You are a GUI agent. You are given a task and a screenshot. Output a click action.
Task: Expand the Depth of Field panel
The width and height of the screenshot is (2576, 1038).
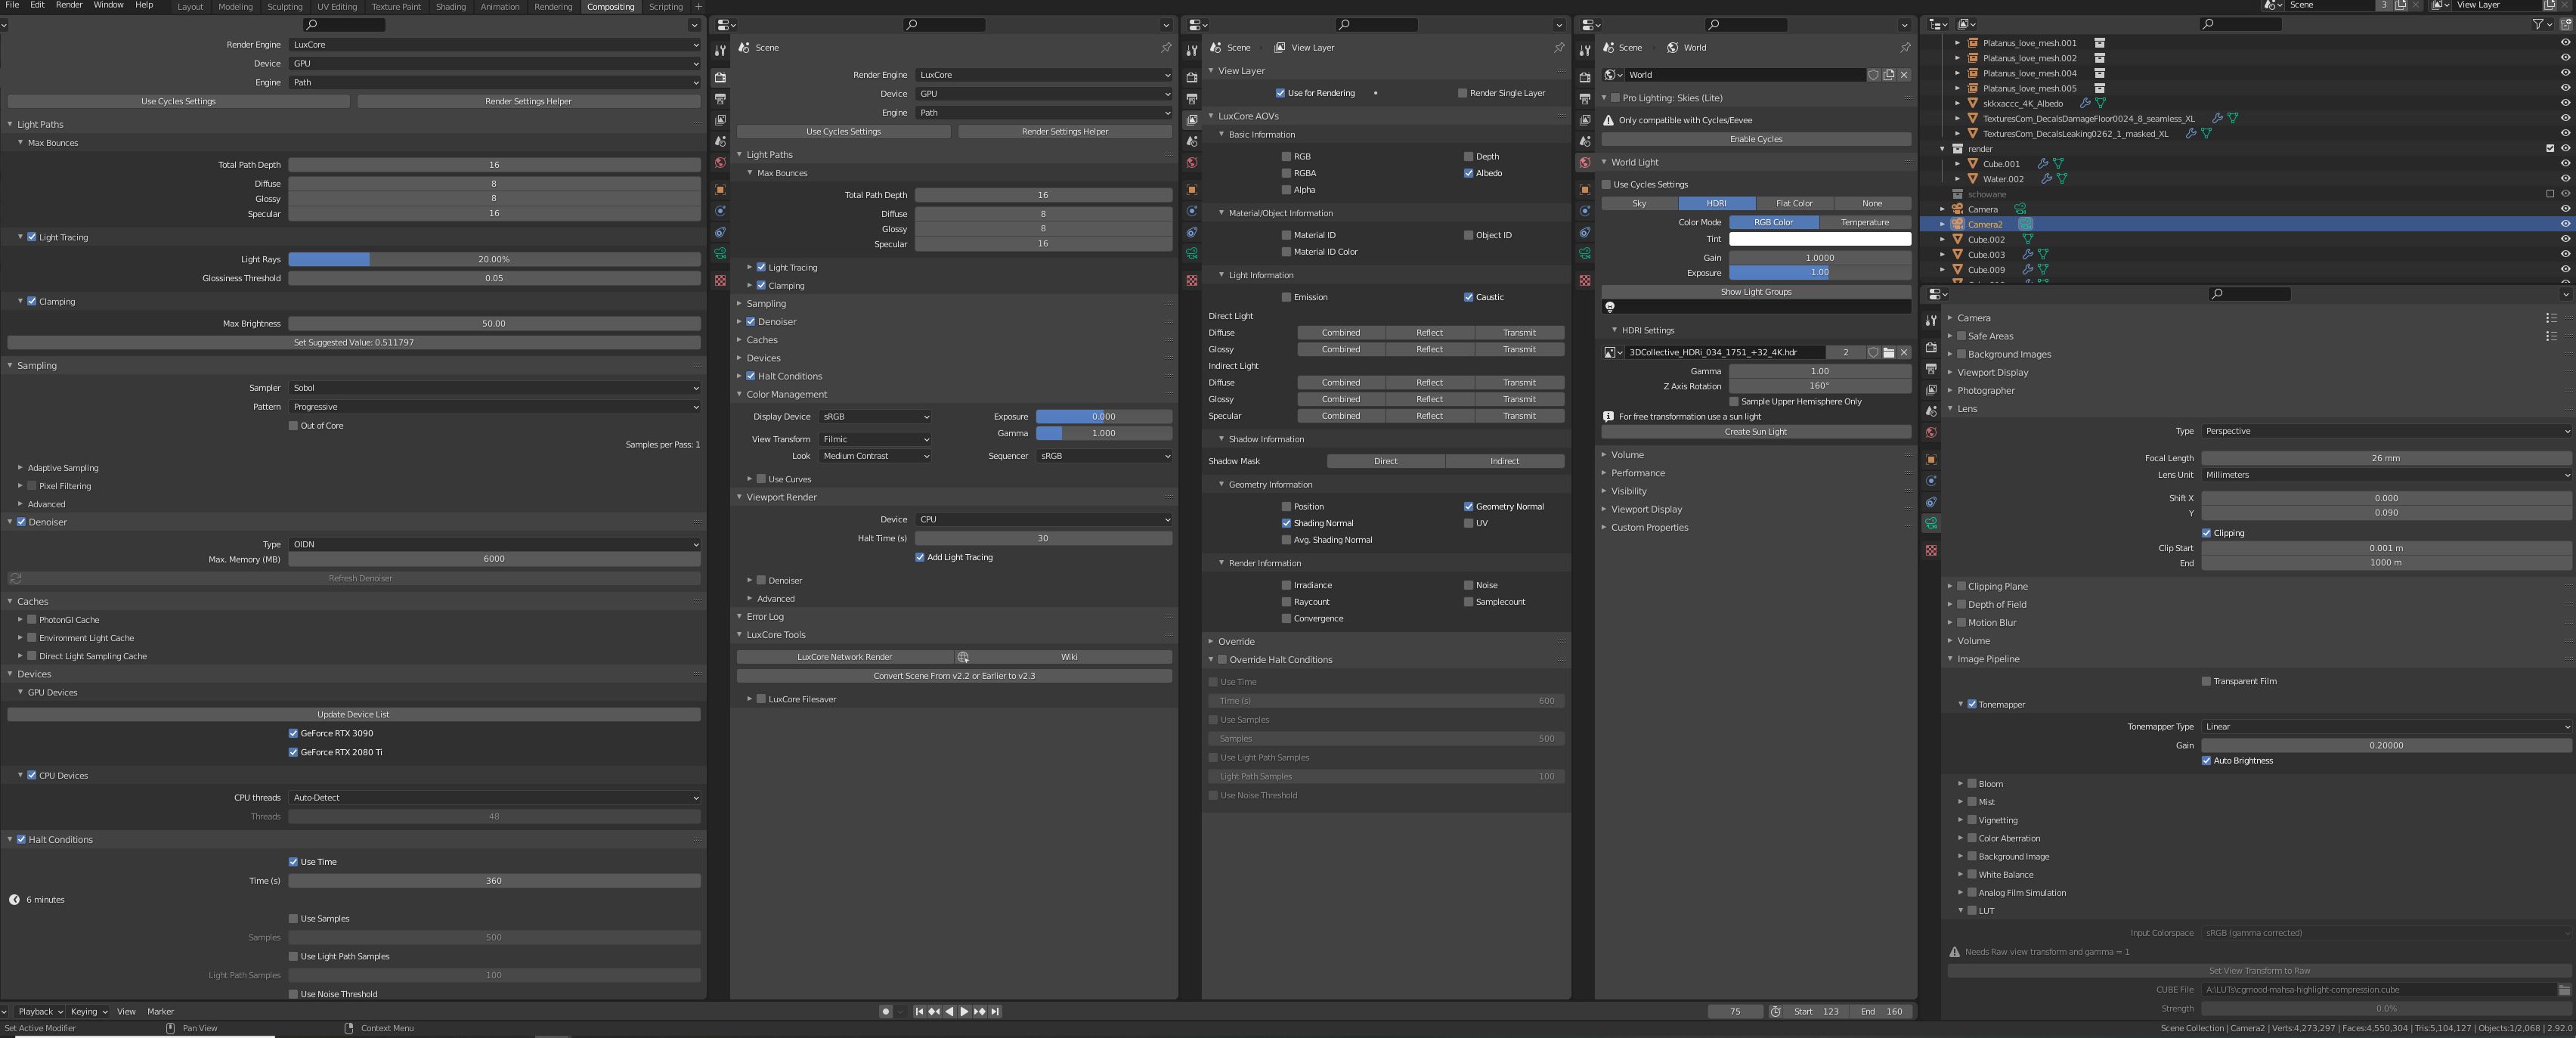tap(1996, 604)
